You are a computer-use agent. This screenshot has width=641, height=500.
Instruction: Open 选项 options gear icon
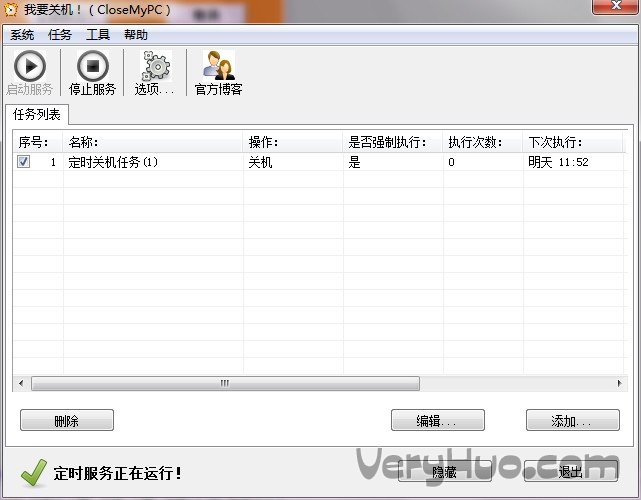point(156,66)
